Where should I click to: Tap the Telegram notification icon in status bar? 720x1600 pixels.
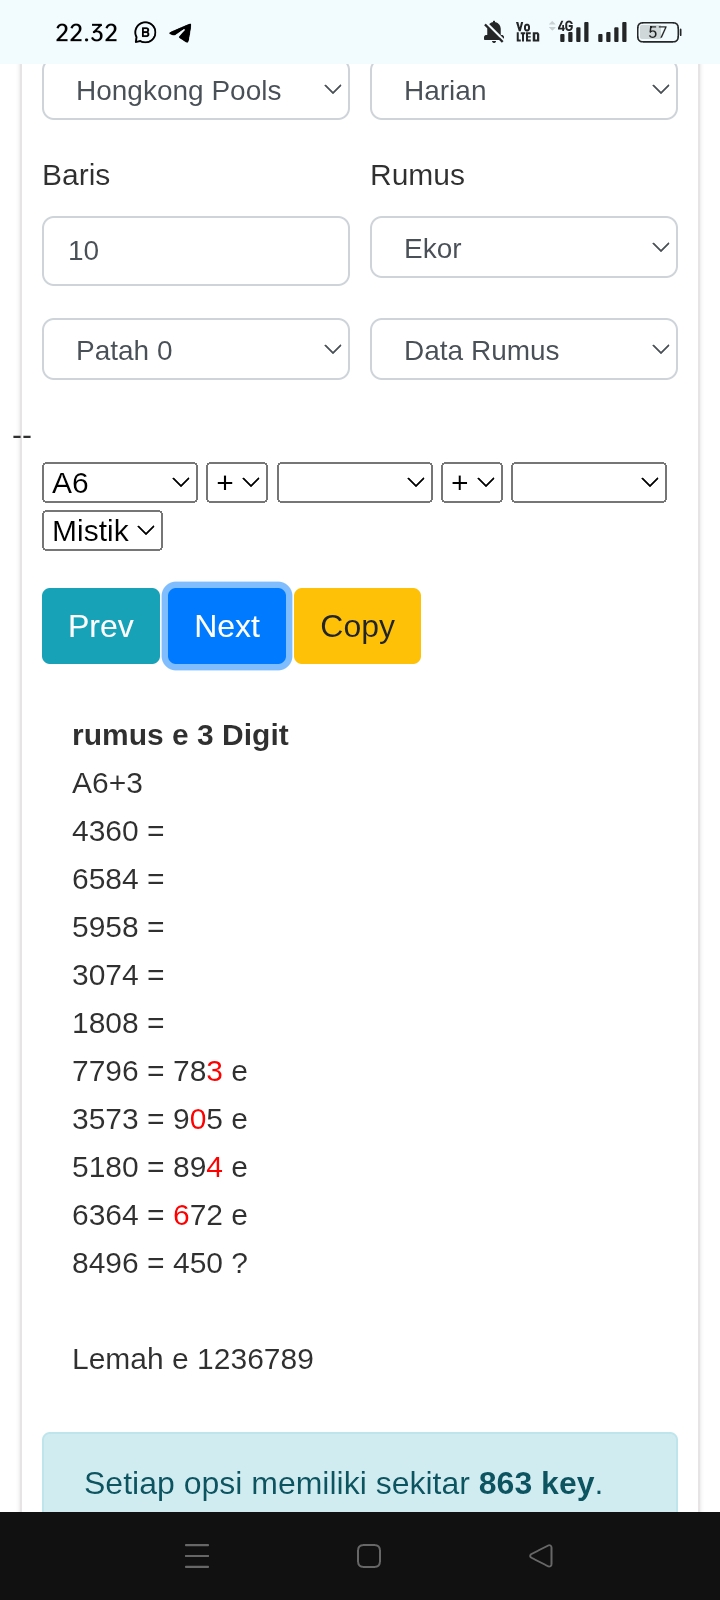[180, 33]
